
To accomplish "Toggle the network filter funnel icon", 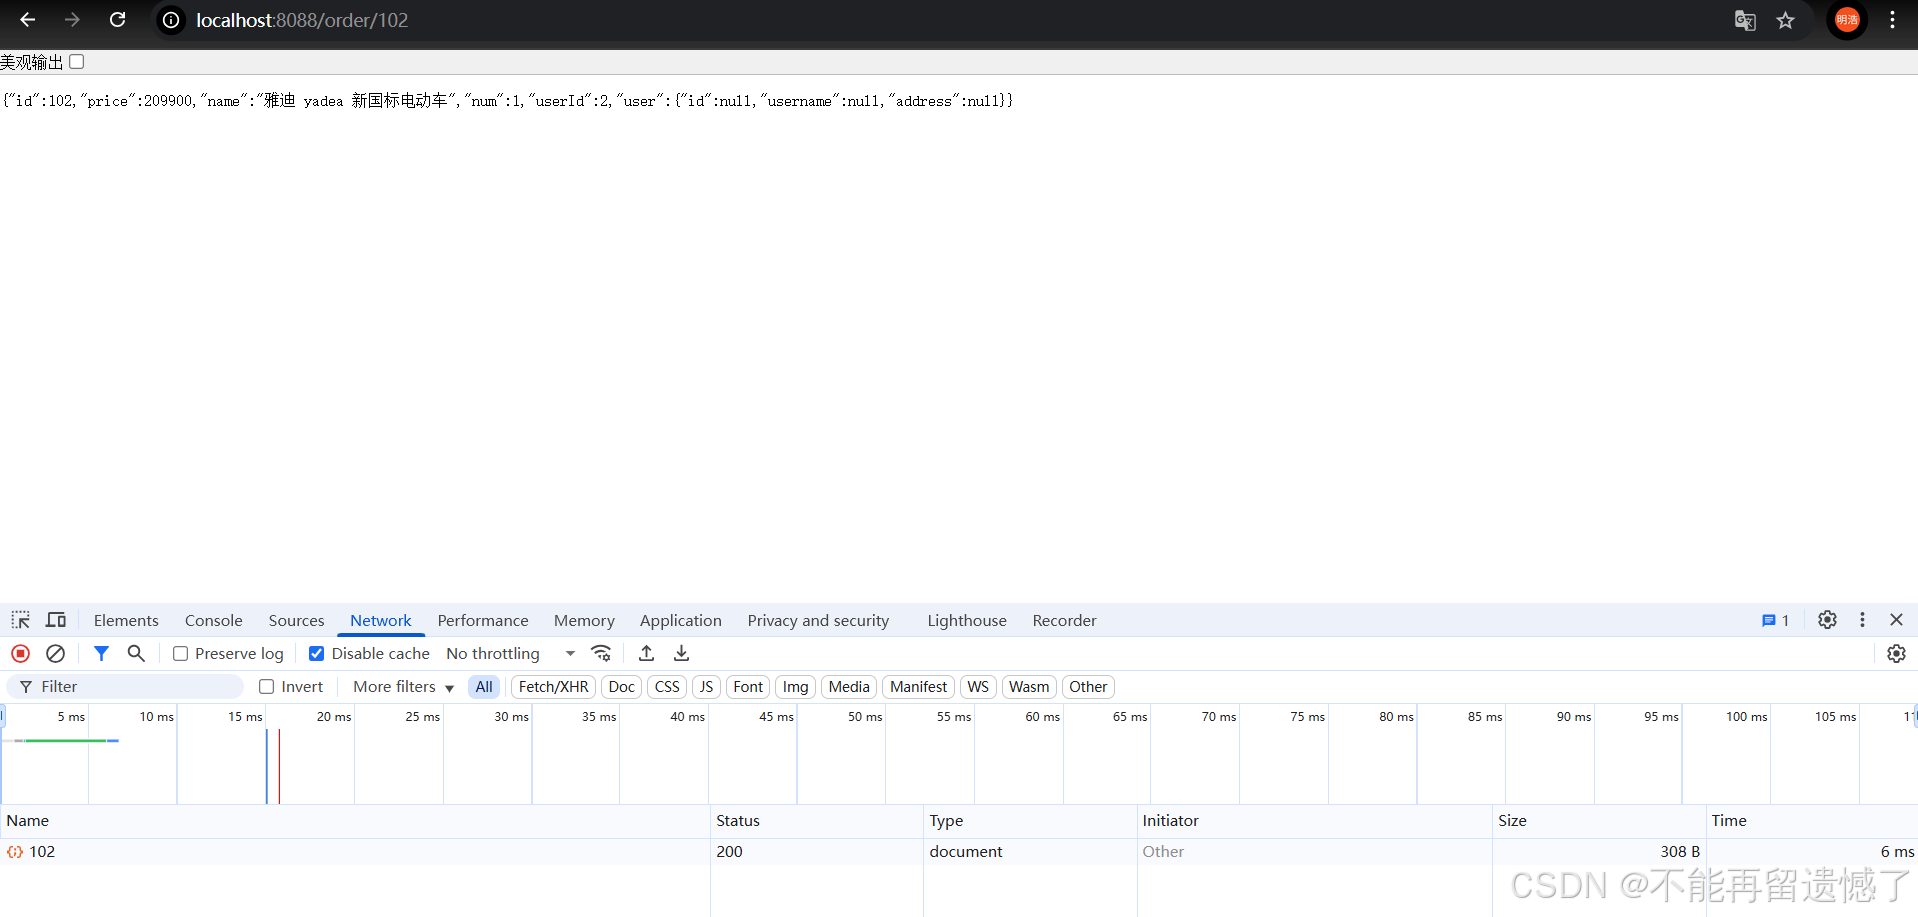I will 101,653.
